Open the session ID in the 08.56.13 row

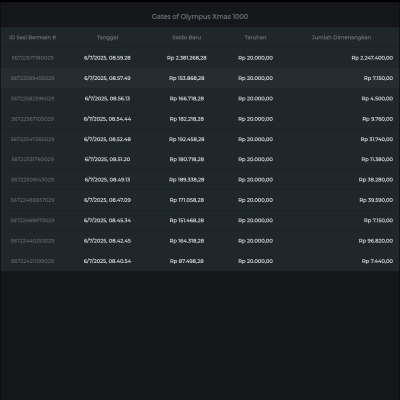(x=32, y=99)
